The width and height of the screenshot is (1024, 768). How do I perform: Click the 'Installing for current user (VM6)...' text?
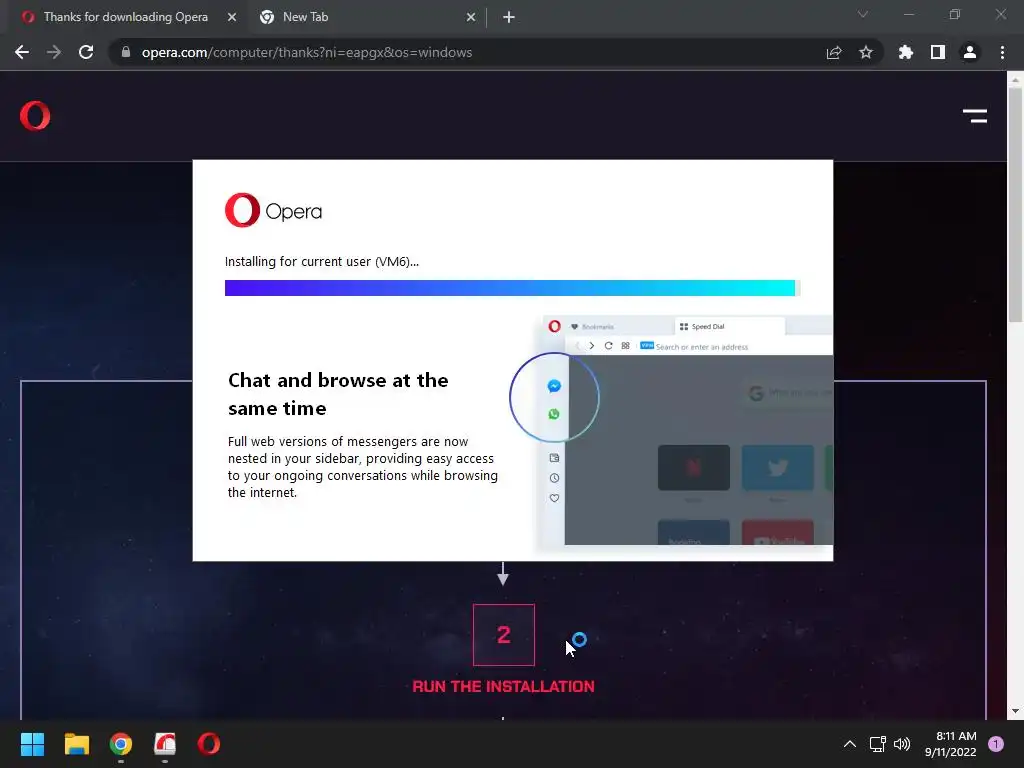pyautogui.click(x=322, y=261)
